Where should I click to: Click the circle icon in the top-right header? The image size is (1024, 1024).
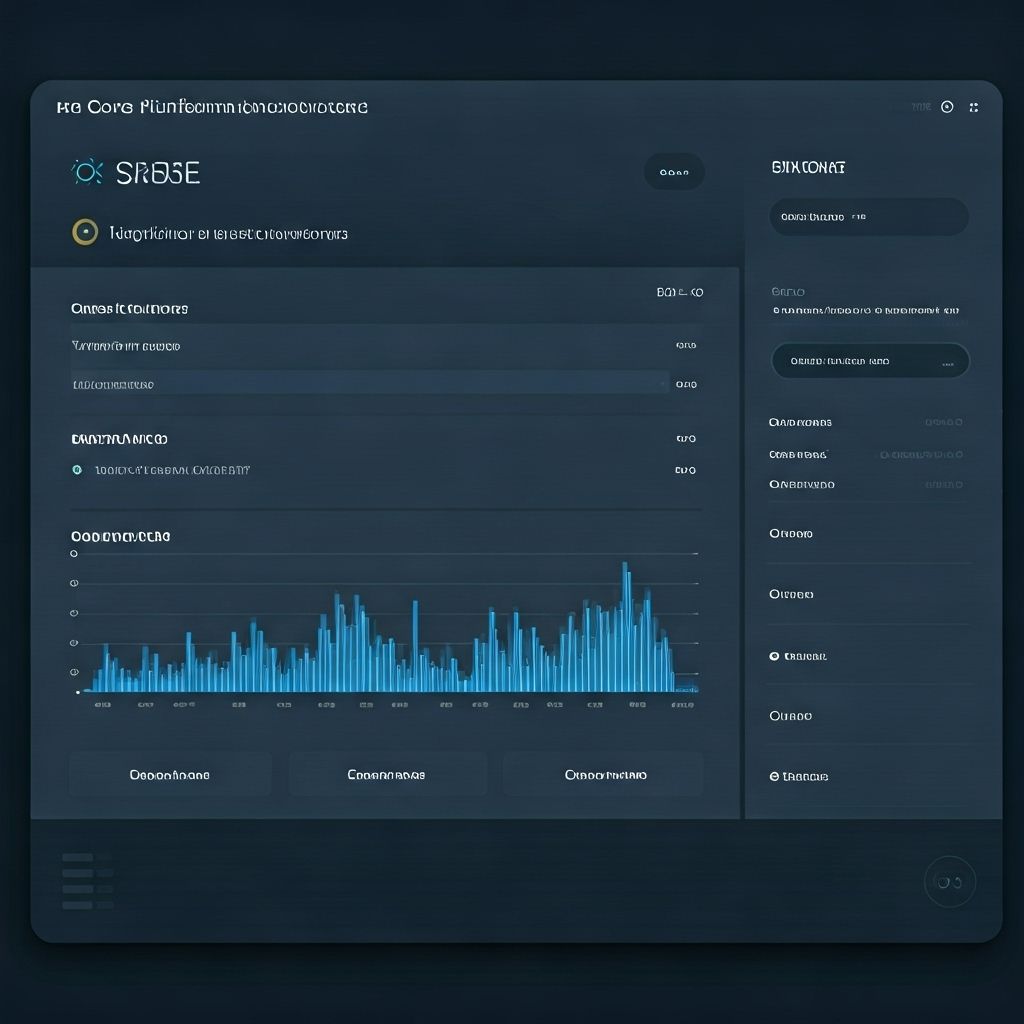(947, 107)
